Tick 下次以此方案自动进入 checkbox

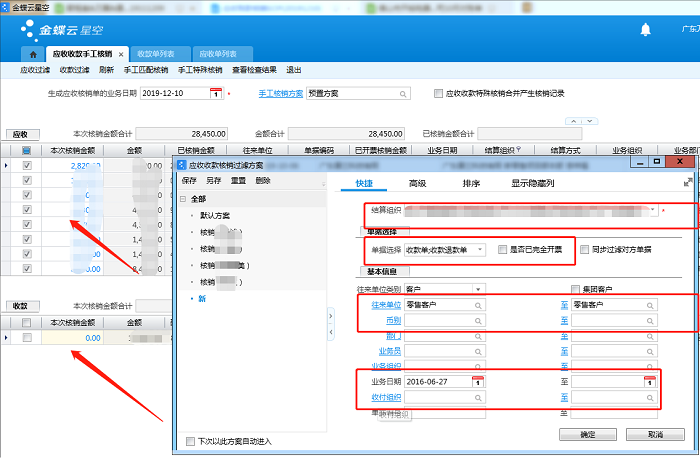[x=190, y=441]
